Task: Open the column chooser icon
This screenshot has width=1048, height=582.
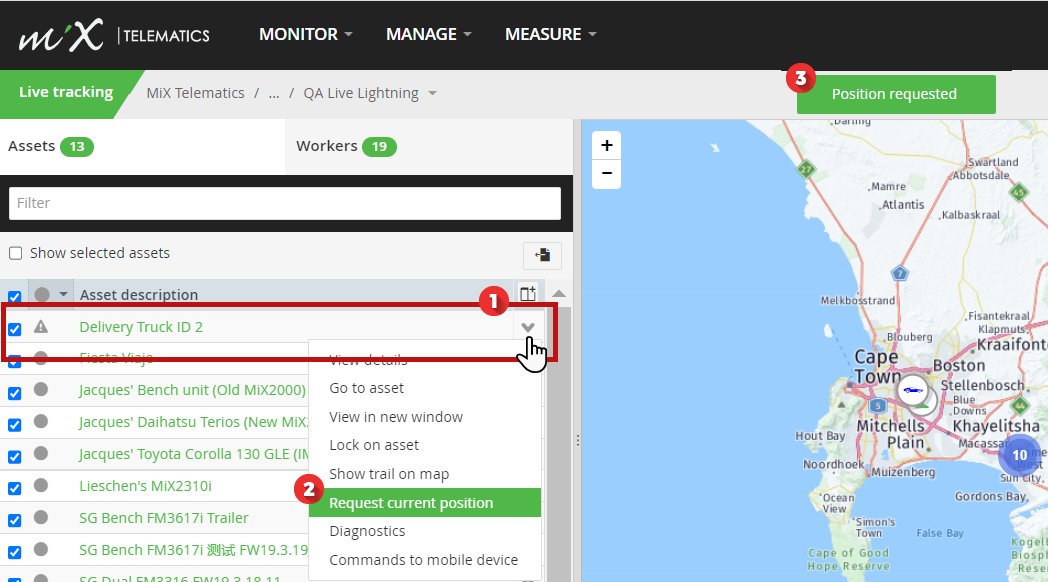Action: pos(528,293)
